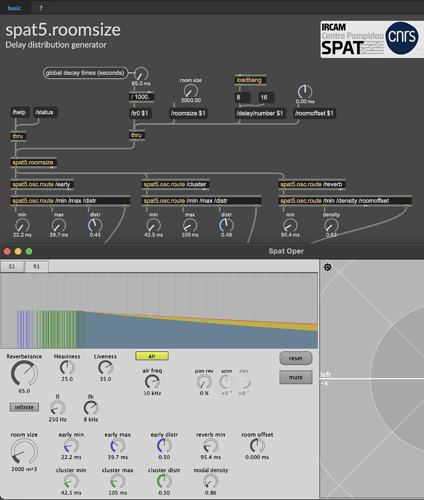Click the air freq dial
The height and width of the screenshot is (500, 424).
coord(152,382)
